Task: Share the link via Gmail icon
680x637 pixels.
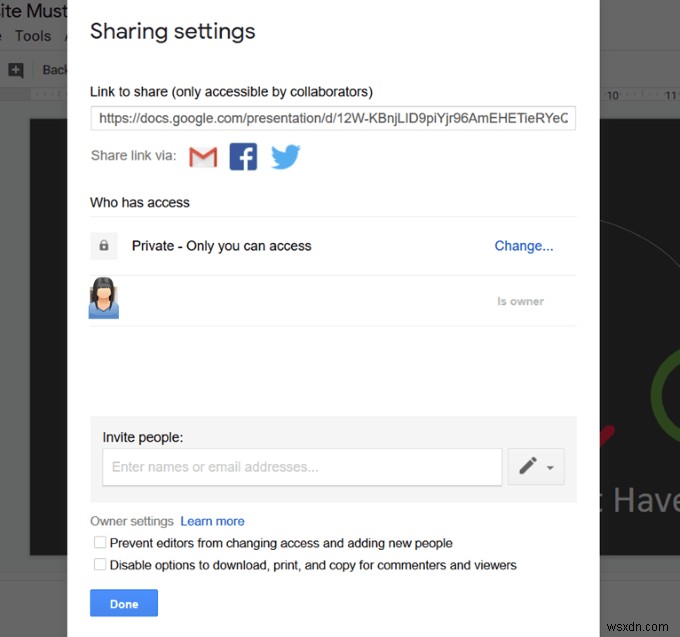Action: coord(203,157)
